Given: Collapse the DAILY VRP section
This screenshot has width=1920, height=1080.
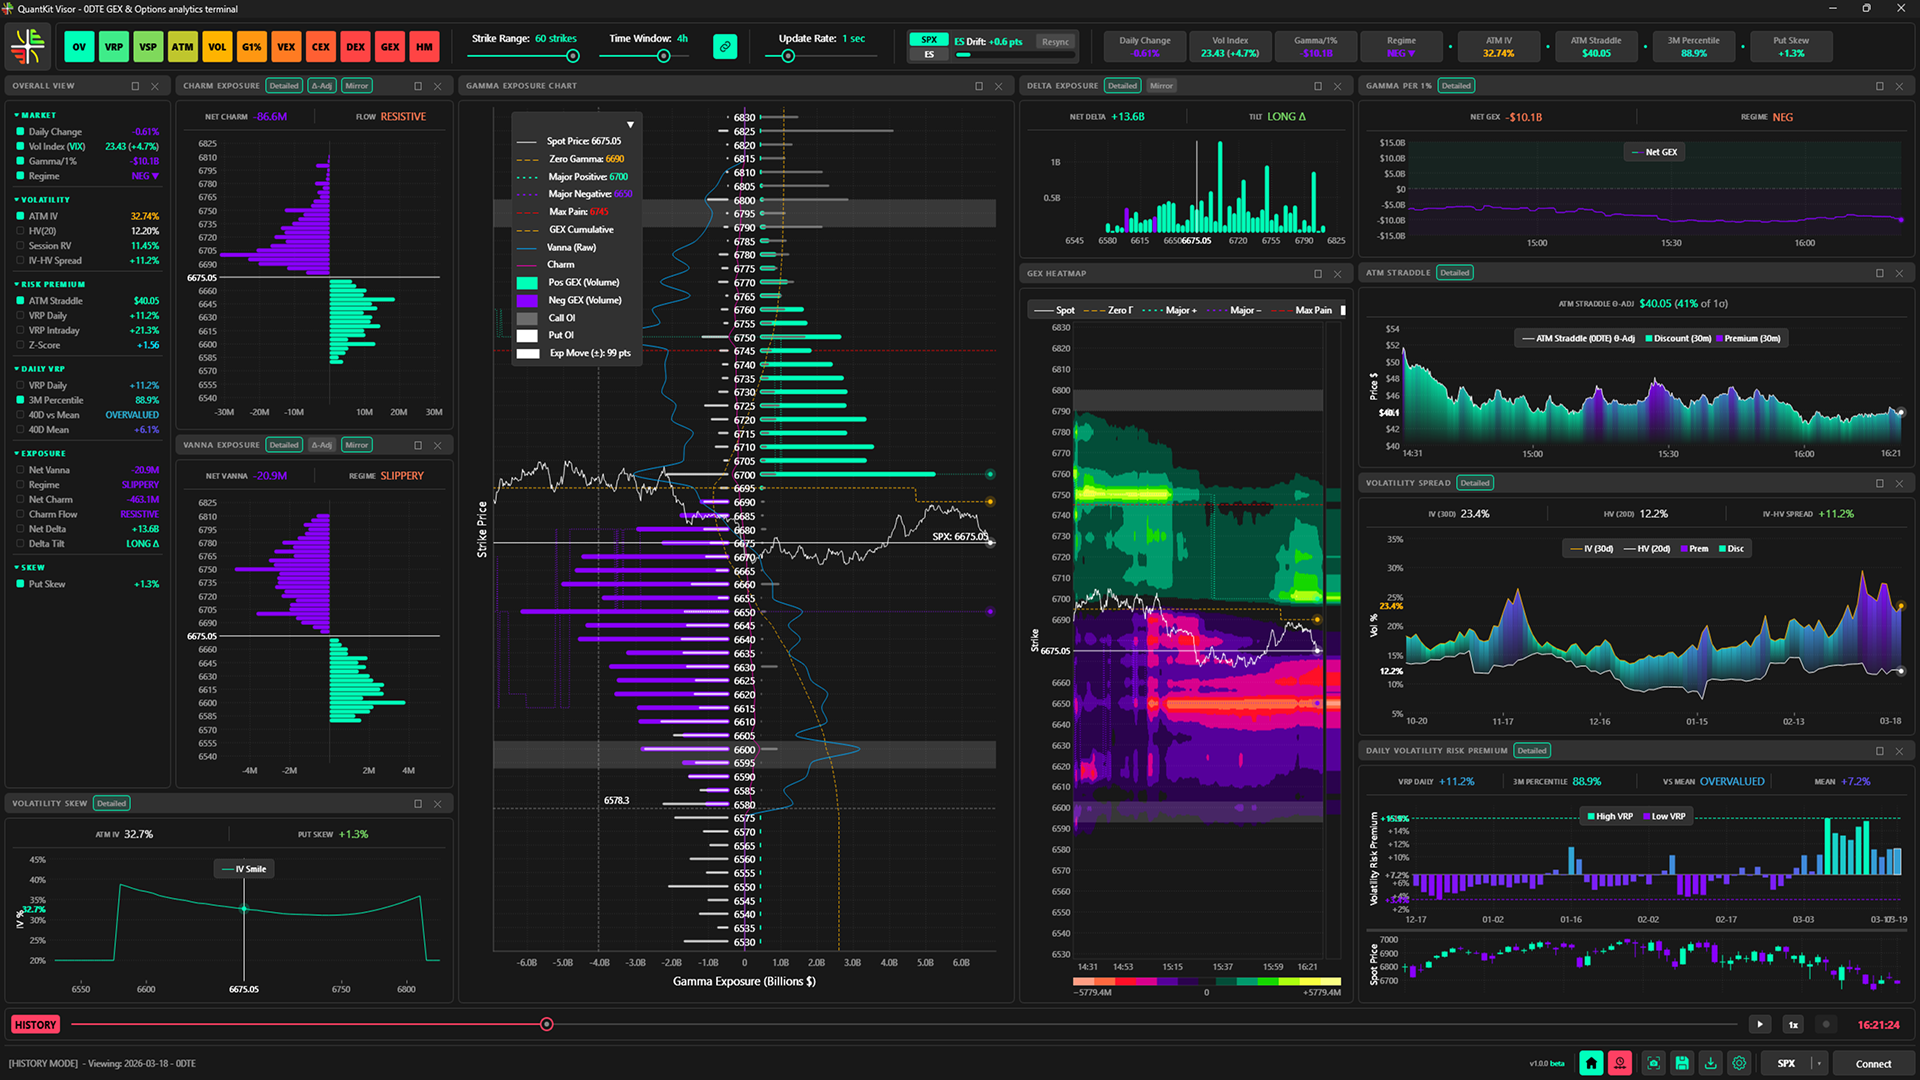Looking at the screenshot, I should point(40,369).
